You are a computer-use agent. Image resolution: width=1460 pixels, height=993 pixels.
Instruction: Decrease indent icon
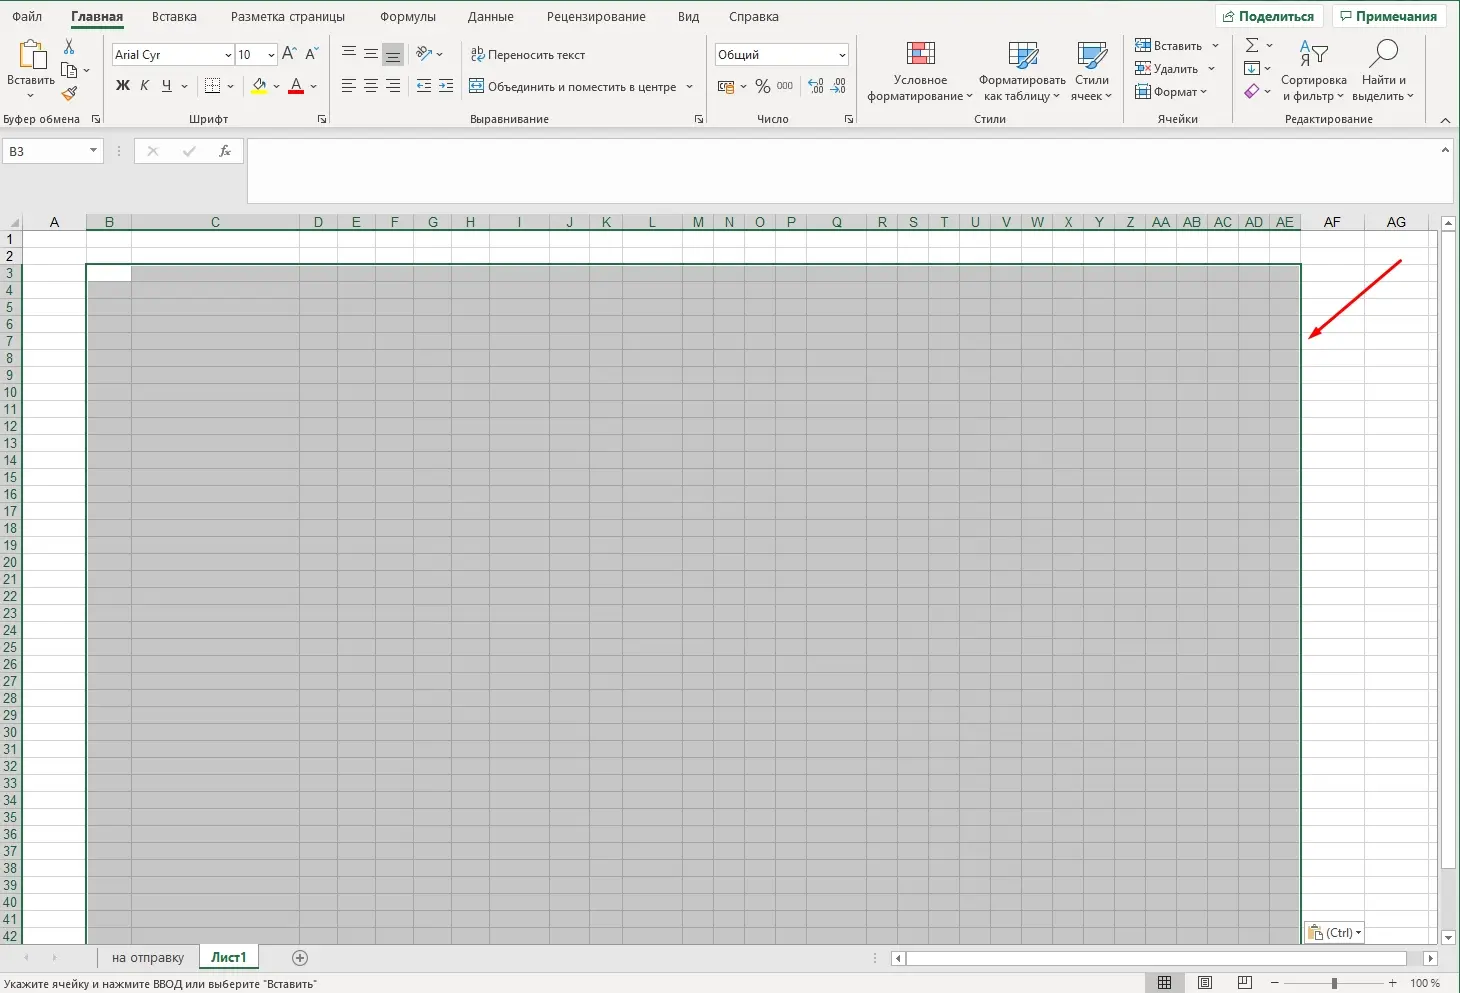tap(424, 86)
